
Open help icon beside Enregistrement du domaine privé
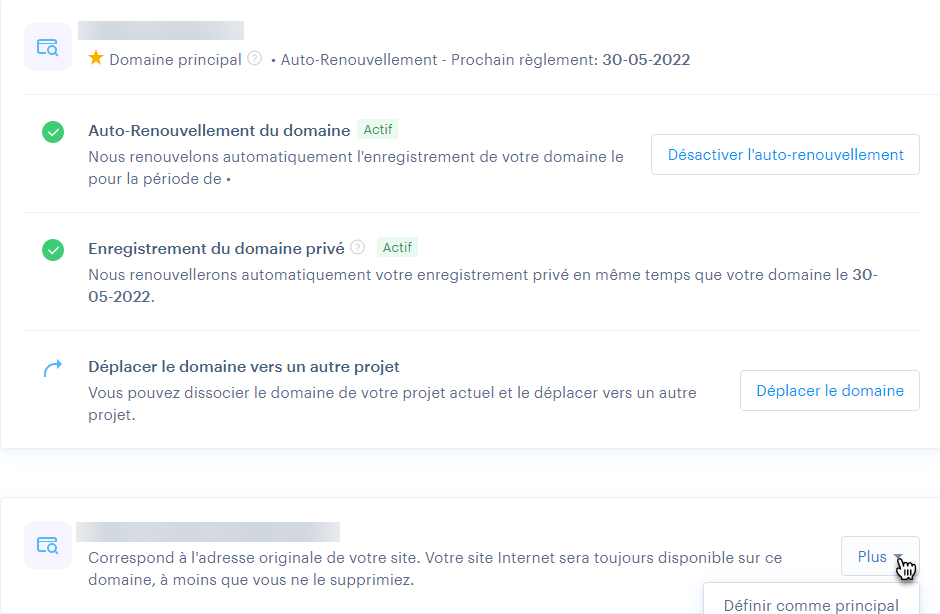[358, 248]
